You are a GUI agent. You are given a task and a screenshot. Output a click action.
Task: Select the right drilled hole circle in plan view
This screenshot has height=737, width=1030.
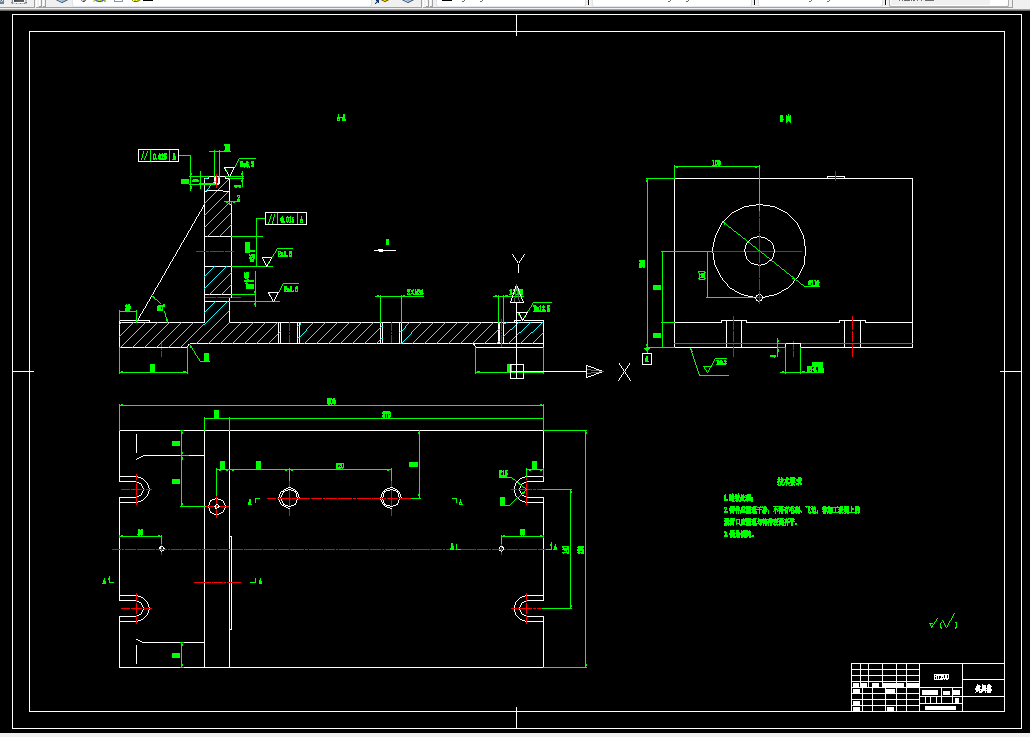(x=391, y=497)
